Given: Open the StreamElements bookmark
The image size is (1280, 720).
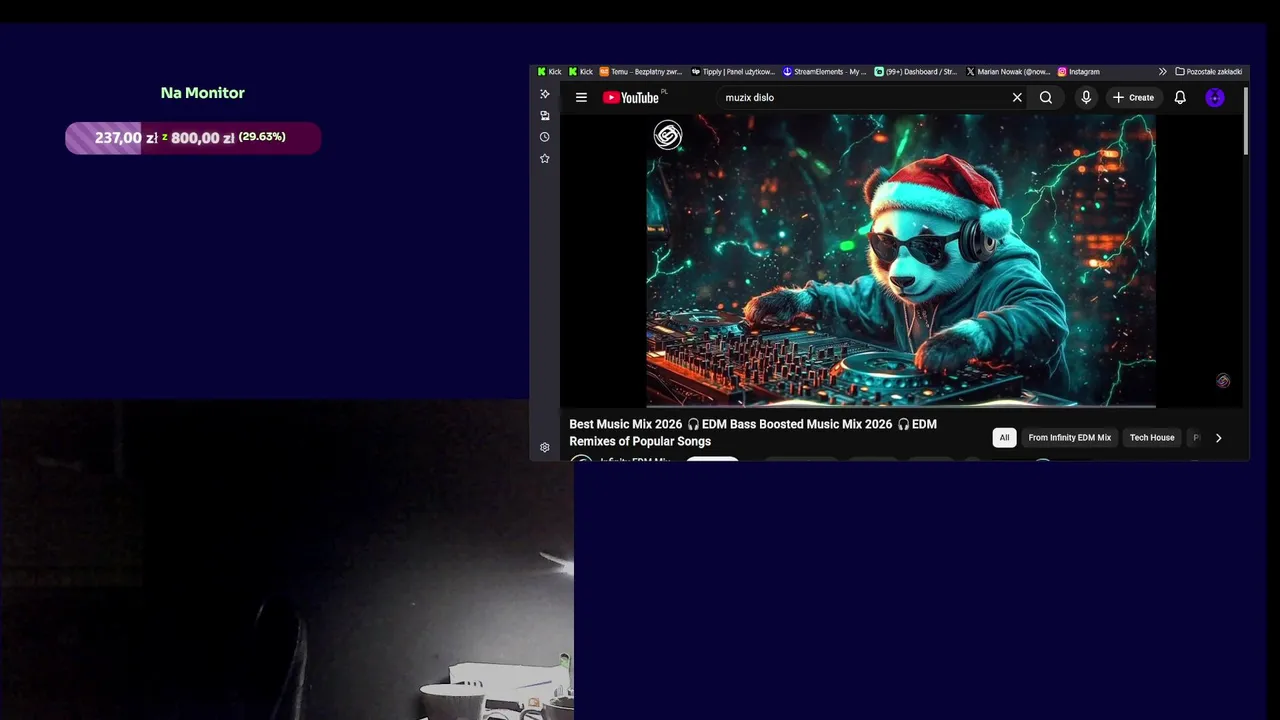Looking at the screenshot, I should 825,72.
